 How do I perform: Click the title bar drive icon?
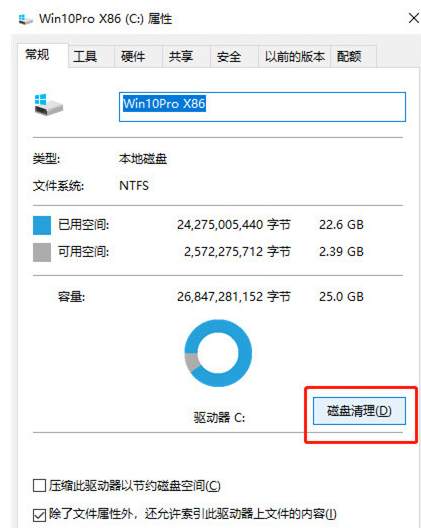pyautogui.click(x=26, y=19)
